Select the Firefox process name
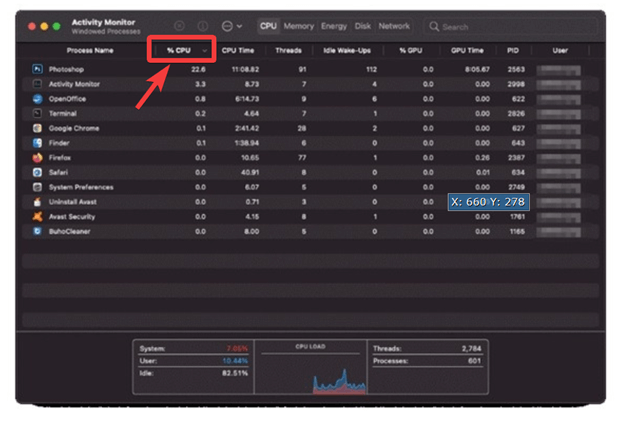The height and width of the screenshot is (424, 624). 60,158
